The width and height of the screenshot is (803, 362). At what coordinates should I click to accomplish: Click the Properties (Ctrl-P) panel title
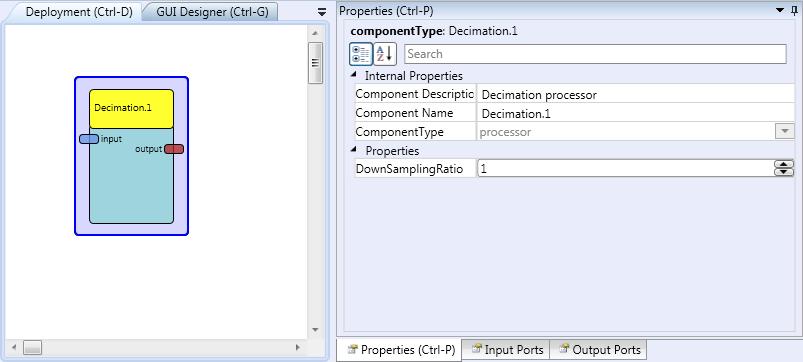coord(386,11)
